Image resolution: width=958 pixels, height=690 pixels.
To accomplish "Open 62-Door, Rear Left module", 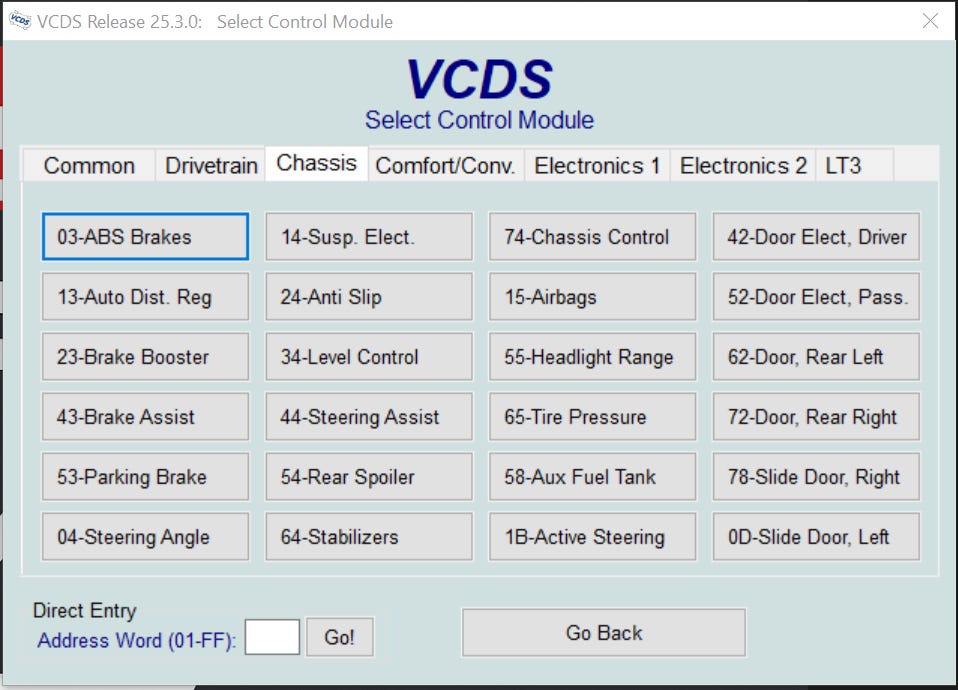I will [x=816, y=356].
